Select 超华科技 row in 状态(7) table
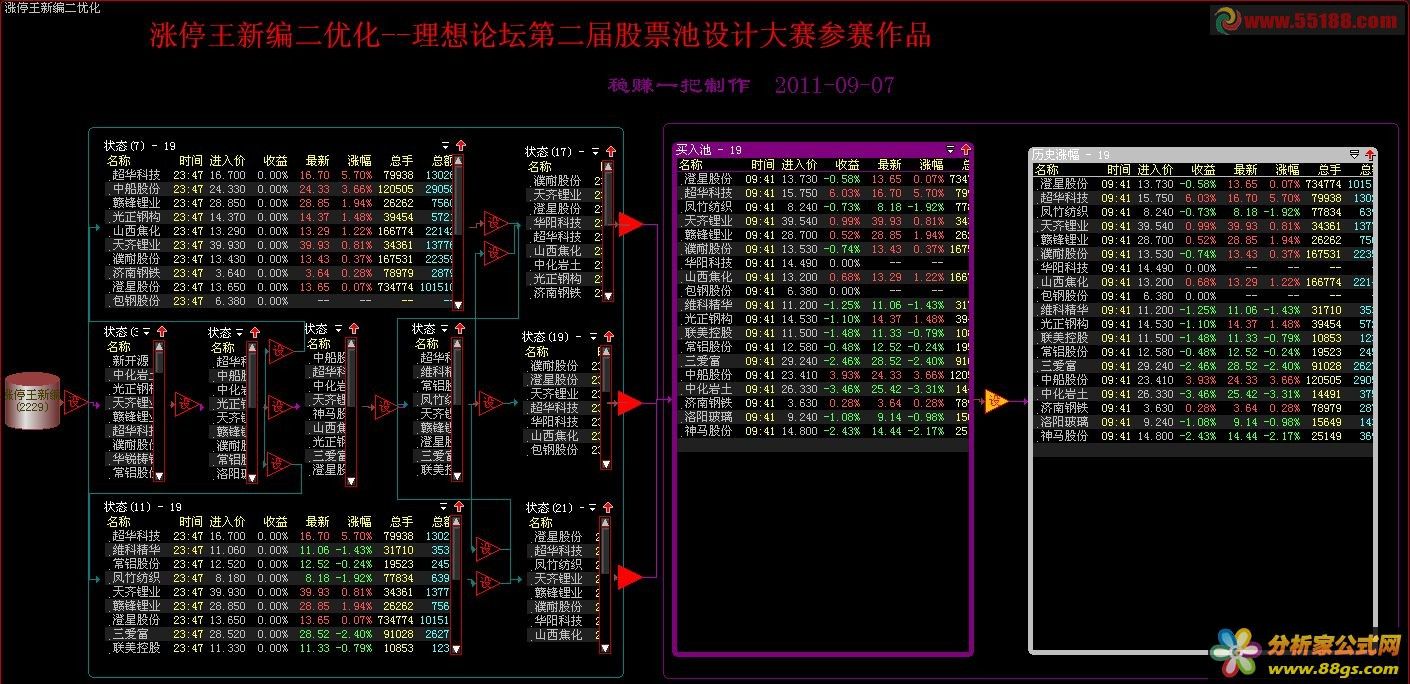1410x684 pixels. [x=278, y=174]
